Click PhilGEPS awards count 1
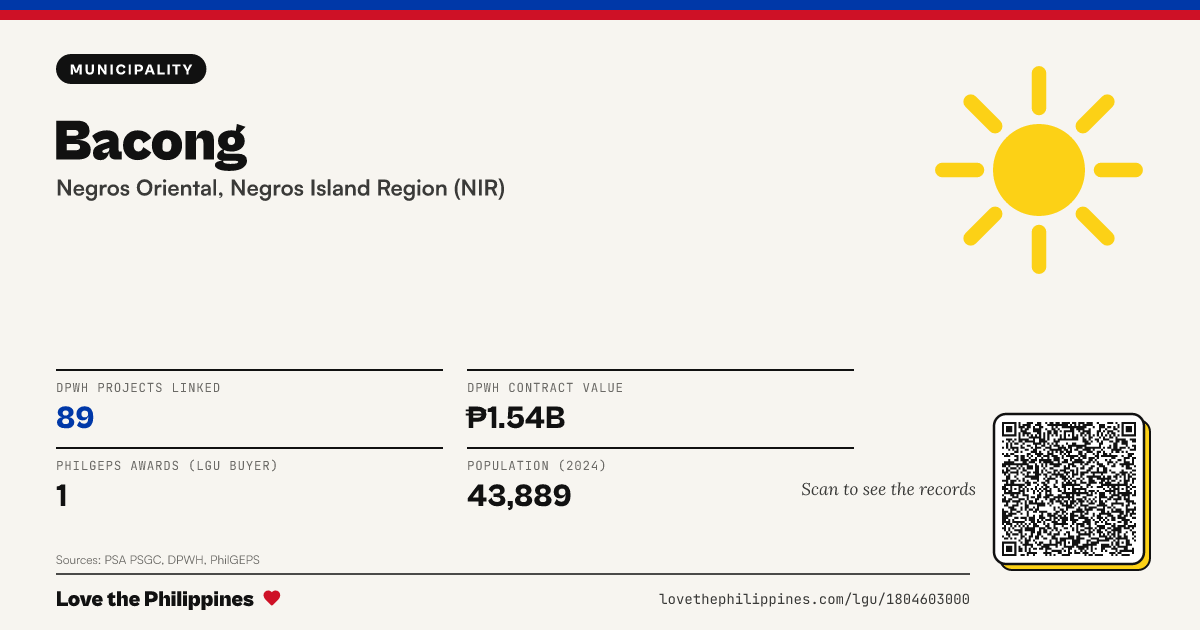This screenshot has height=630, width=1200. tap(62, 495)
